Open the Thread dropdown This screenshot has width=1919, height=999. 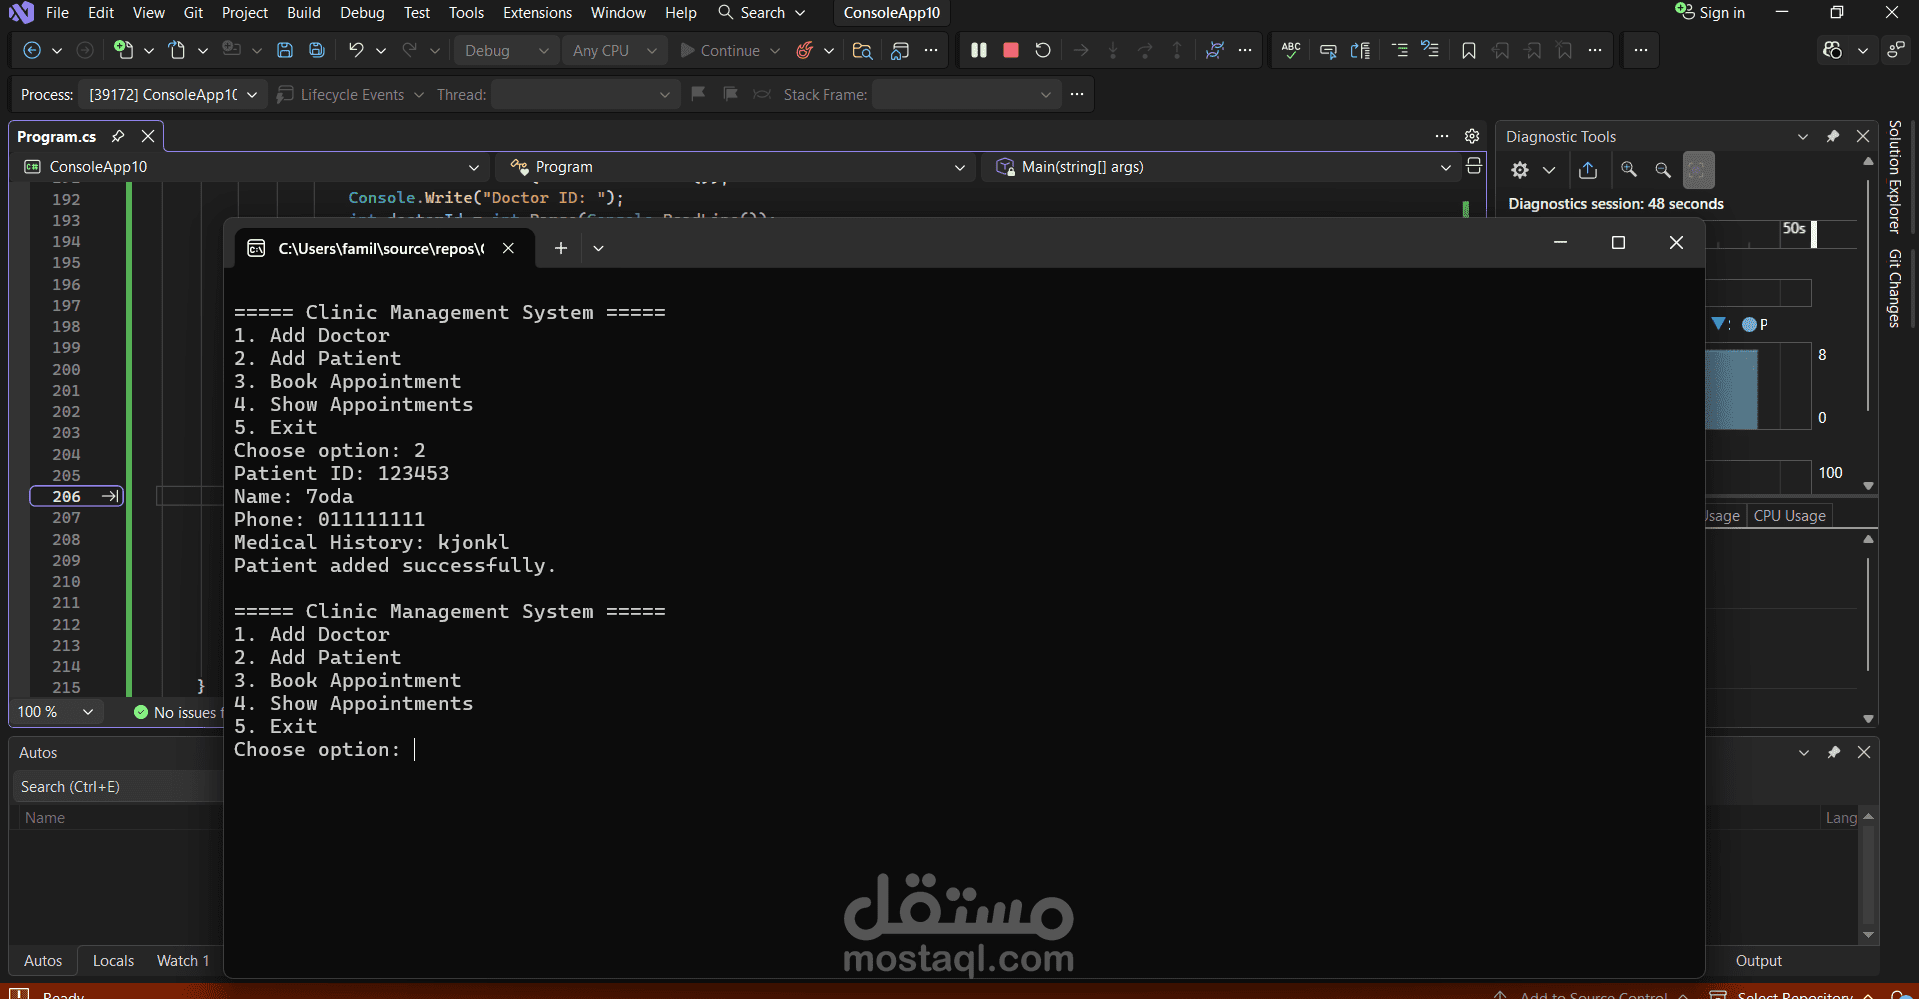coord(584,94)
